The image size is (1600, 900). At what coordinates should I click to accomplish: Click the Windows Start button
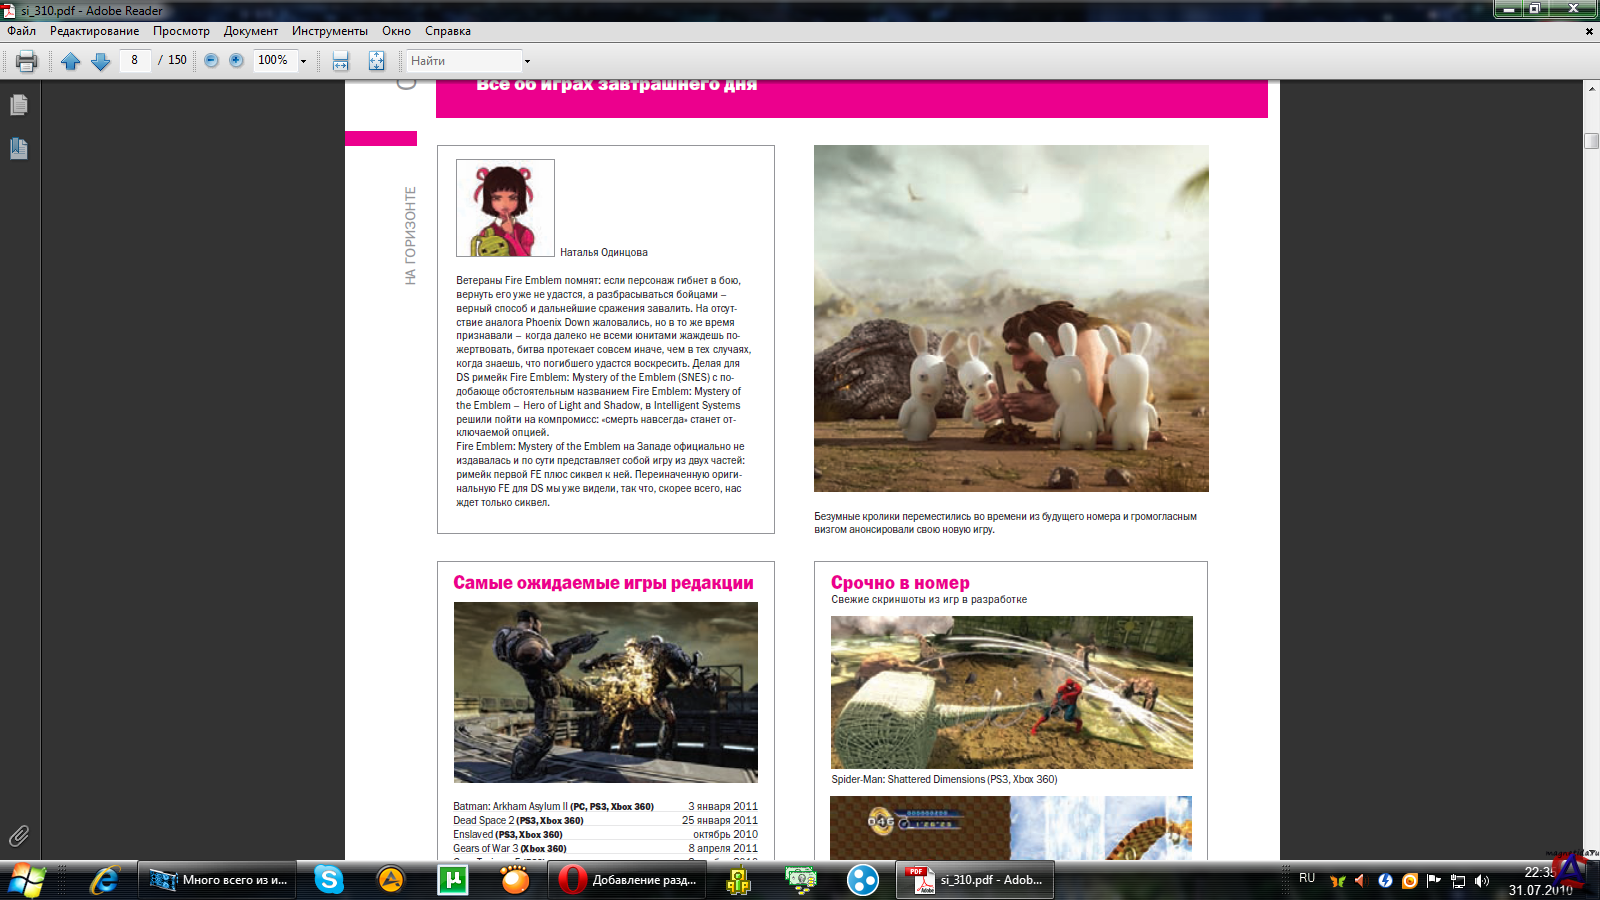27,880
